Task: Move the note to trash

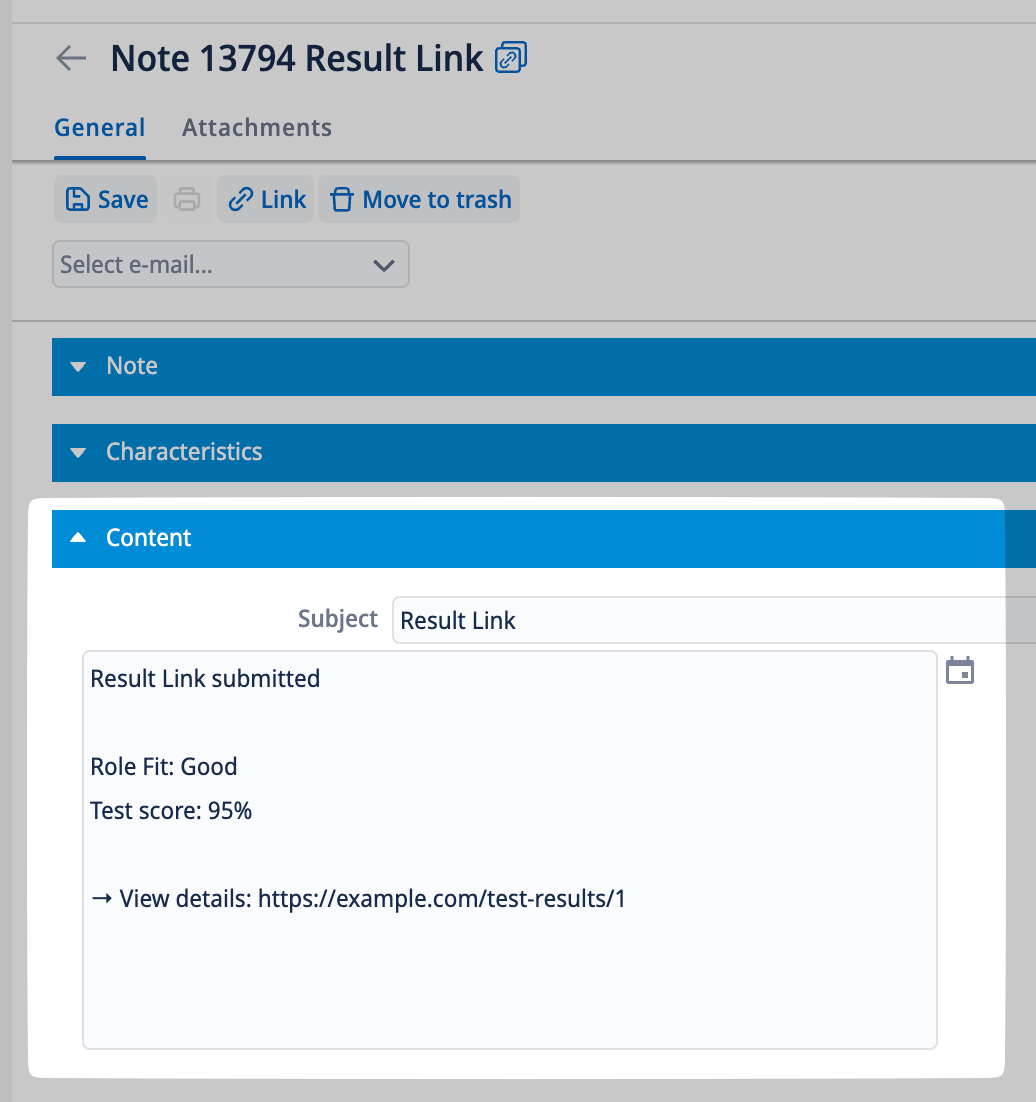Action: 419,200
